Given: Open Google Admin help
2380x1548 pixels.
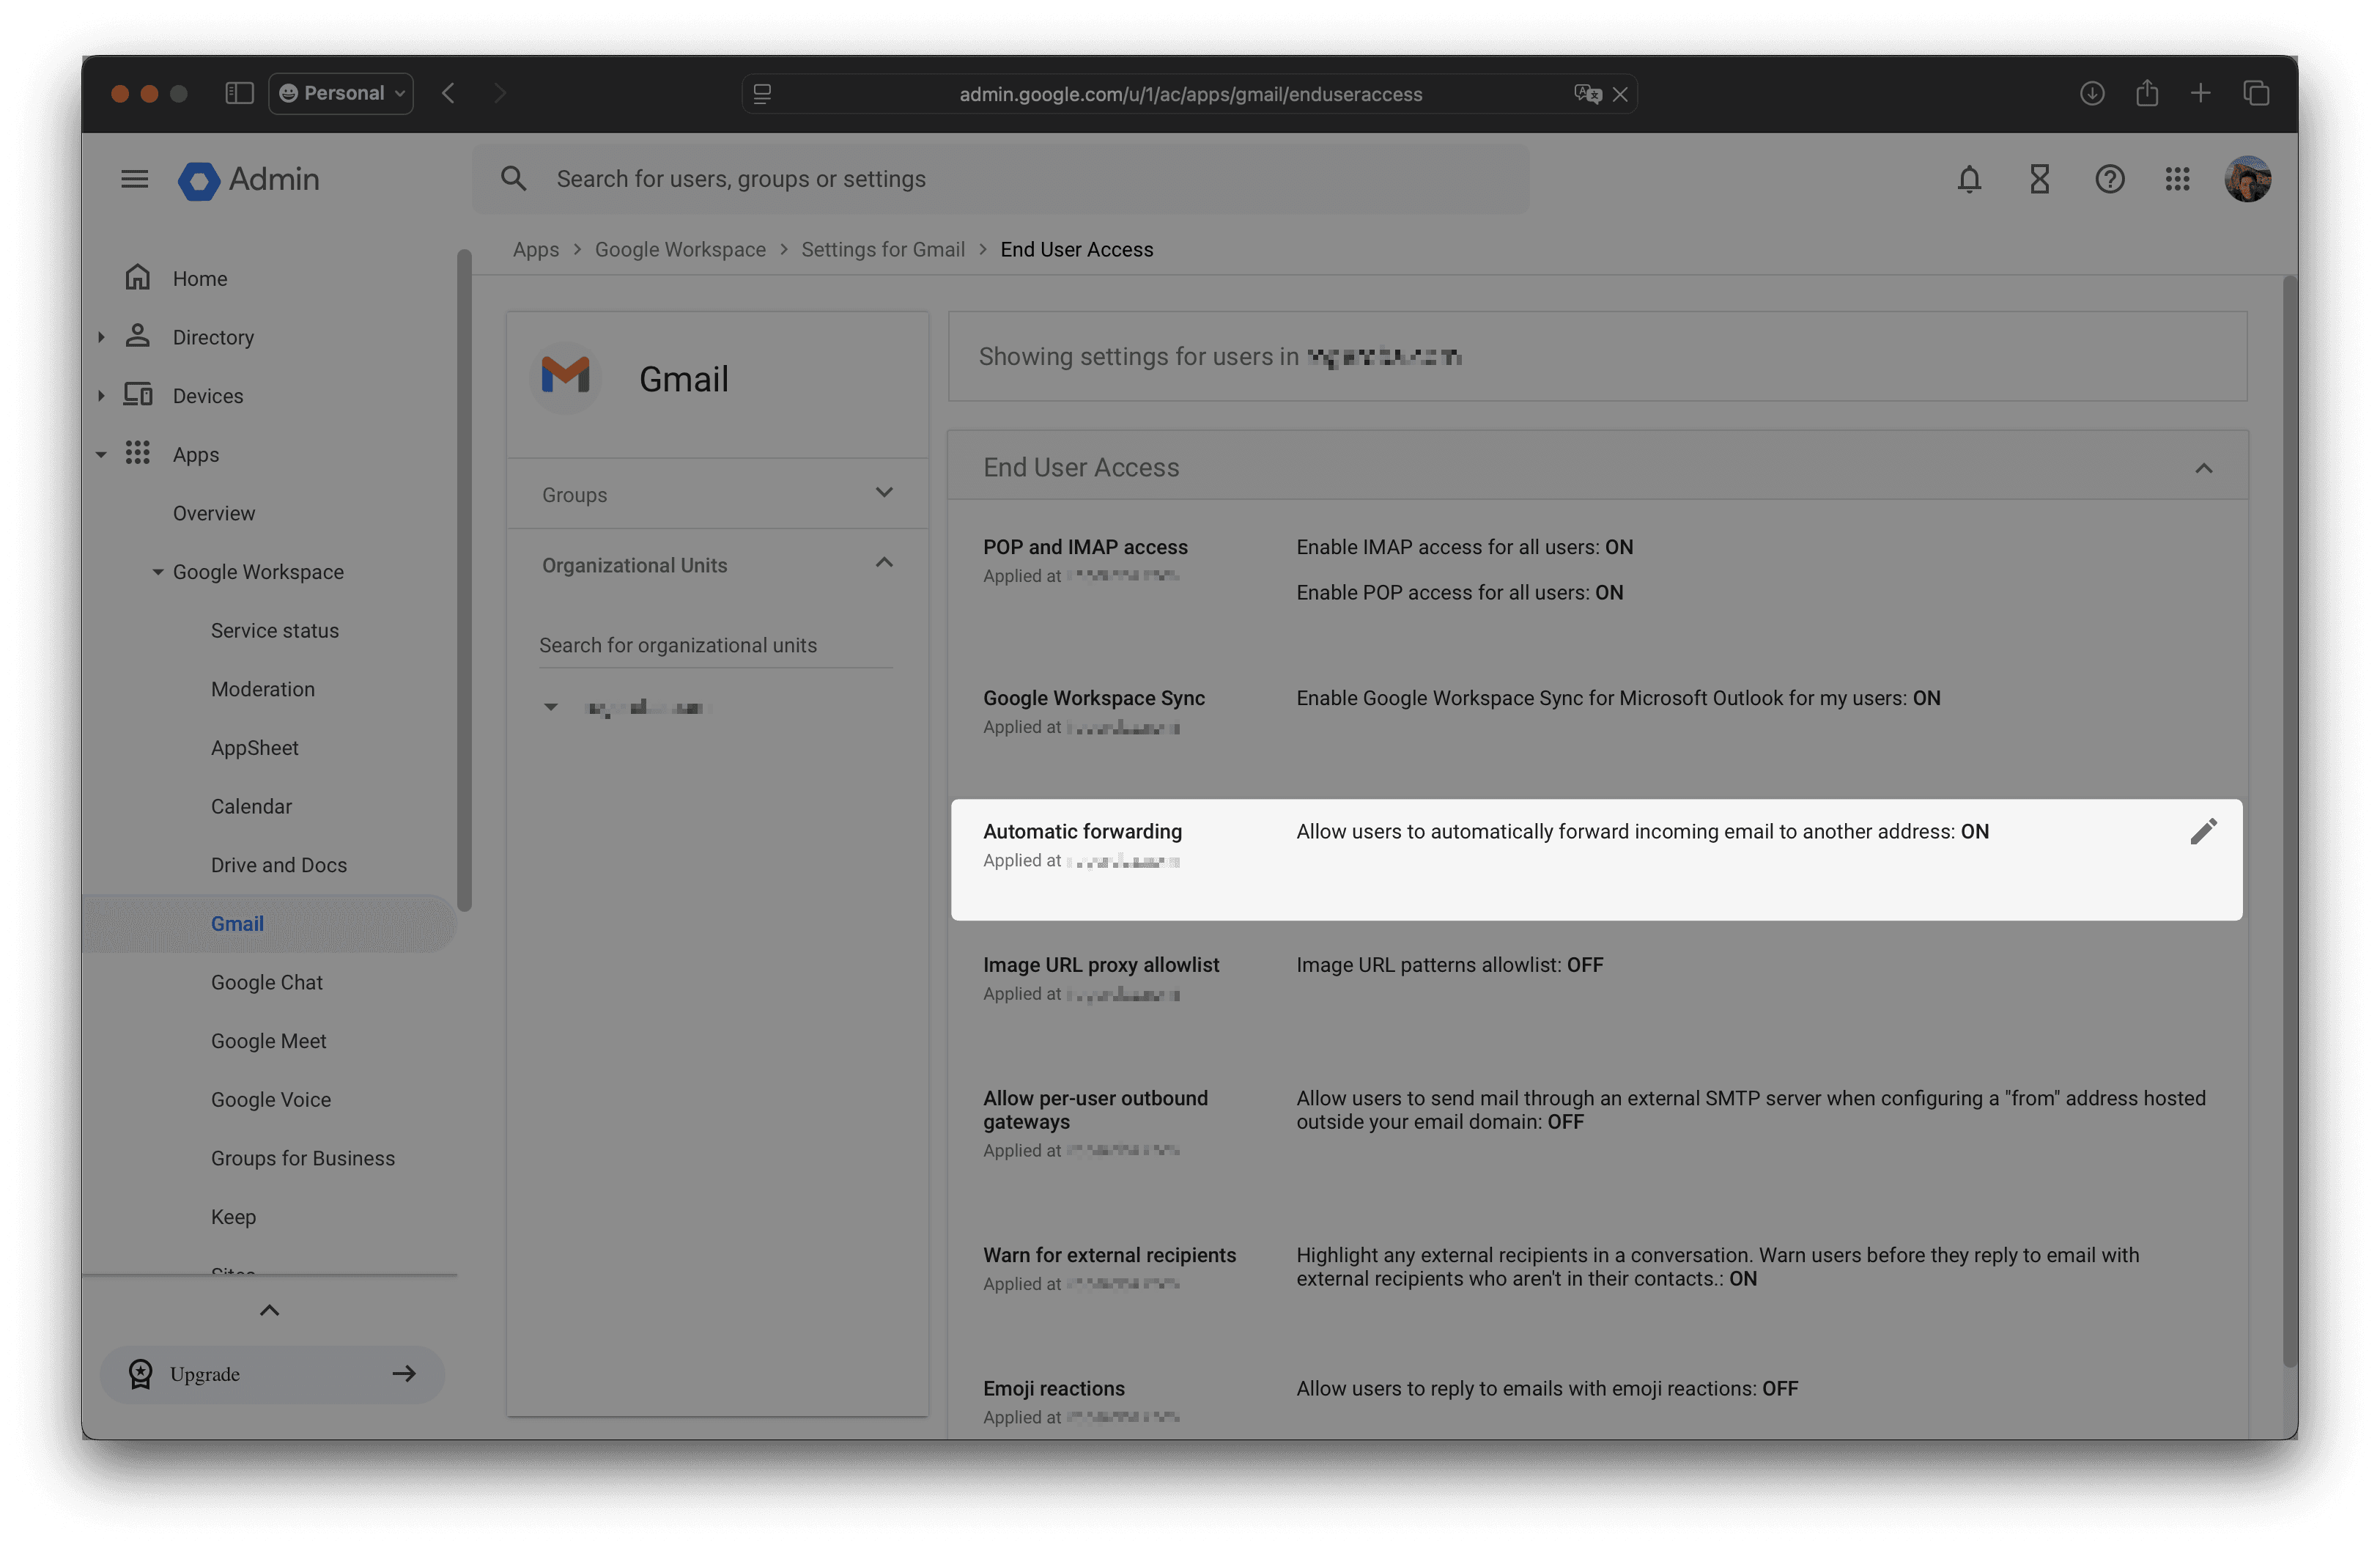Looking at the screenshot, I should [x=2110, y=180].
